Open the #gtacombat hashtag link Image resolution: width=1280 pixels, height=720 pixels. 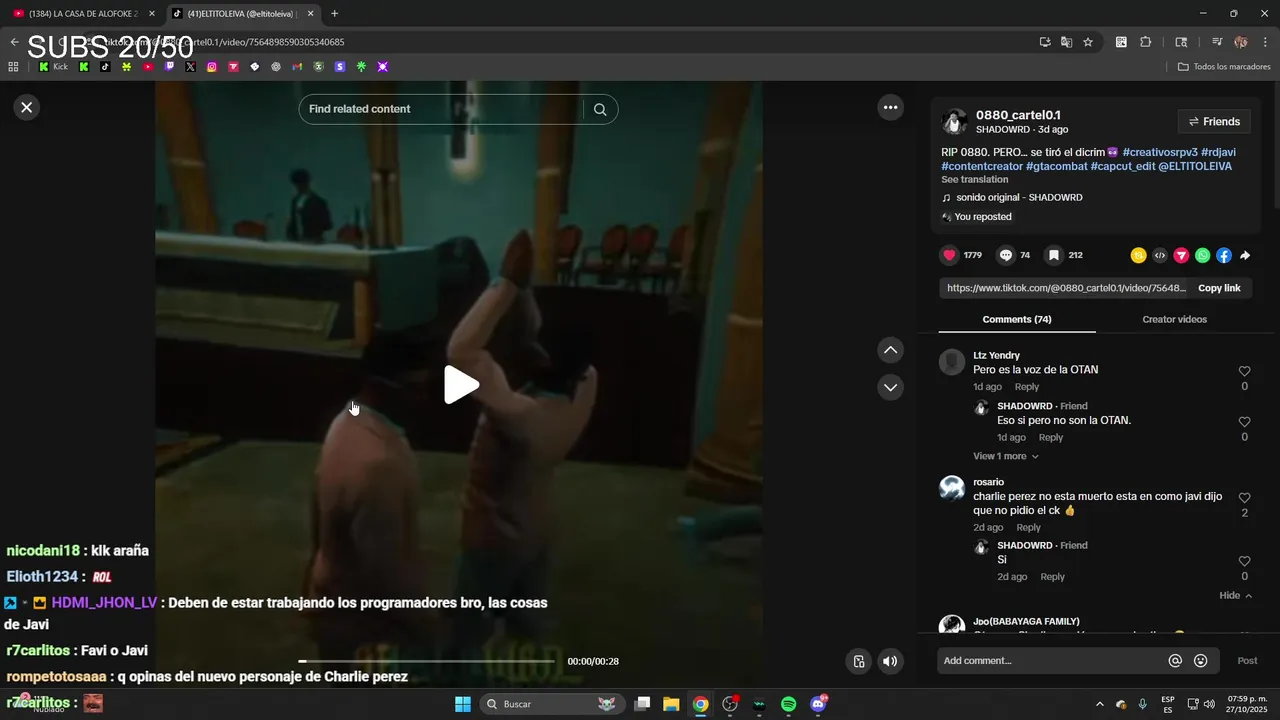coord(1056,166)
